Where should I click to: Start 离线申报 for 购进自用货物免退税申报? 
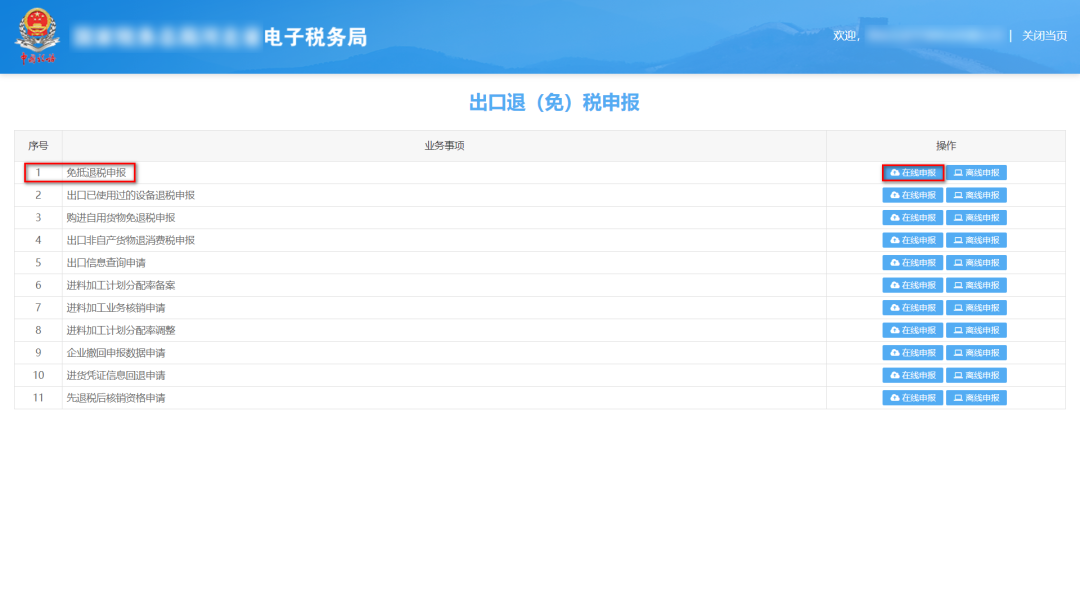point(976,218)
